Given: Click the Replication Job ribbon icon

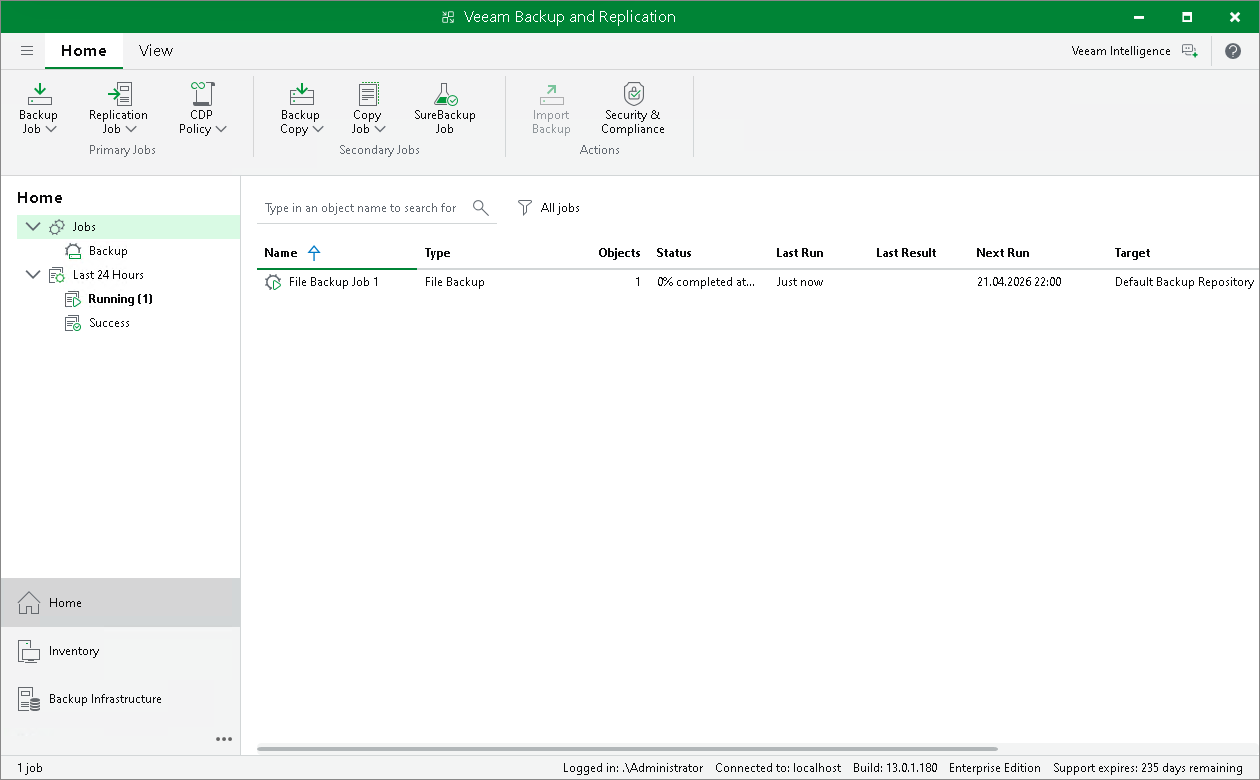Looking at the screenshot, I should (119, 94).
